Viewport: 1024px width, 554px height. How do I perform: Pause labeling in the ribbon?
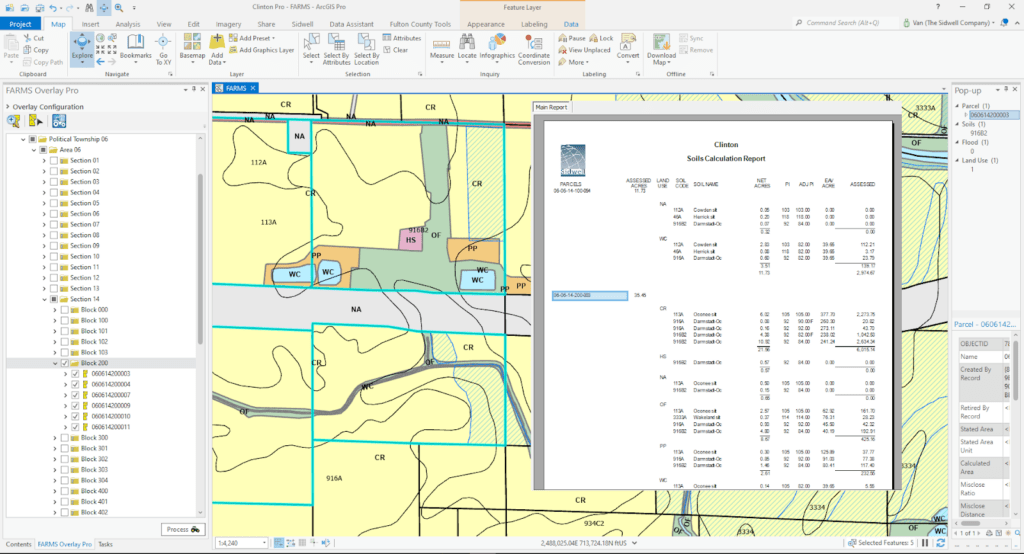click(x=572, y=39)
